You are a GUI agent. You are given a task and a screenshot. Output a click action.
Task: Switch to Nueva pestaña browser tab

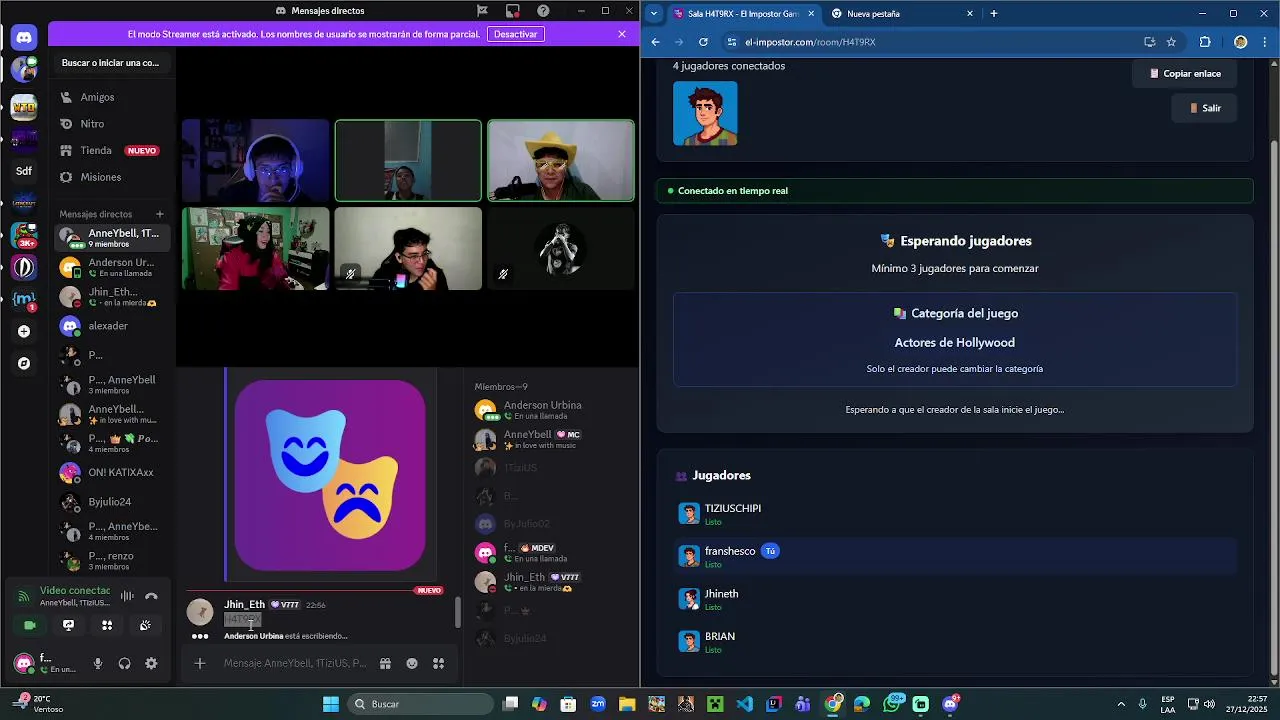click(900, 14)
